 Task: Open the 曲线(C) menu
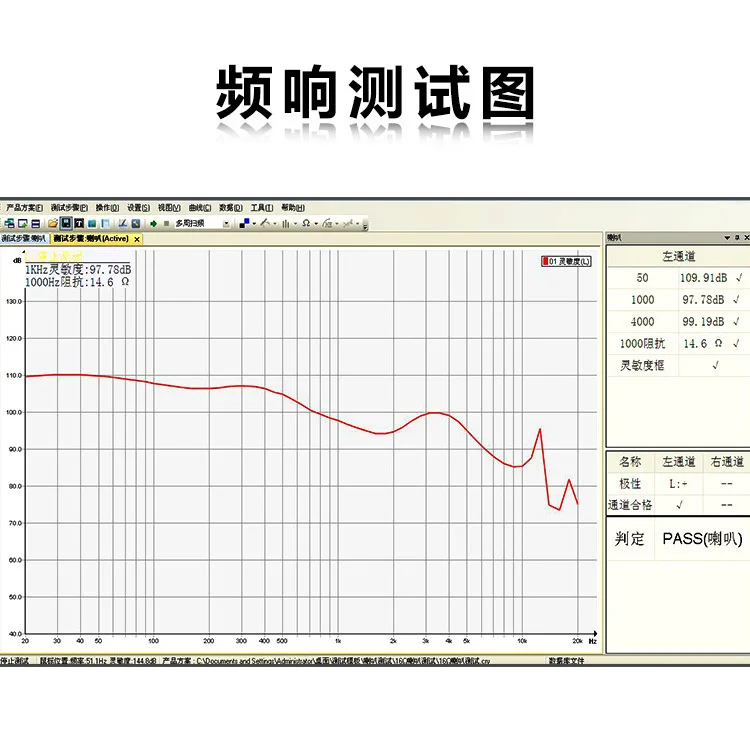click(200, 208)
